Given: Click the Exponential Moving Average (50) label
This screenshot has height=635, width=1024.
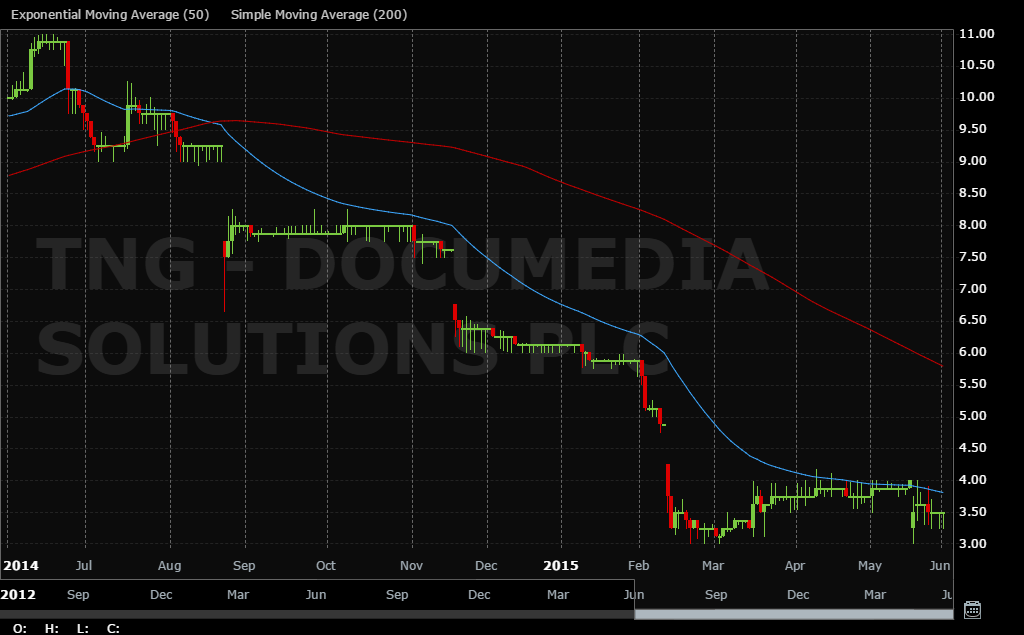Looking at the screenshot, I should click(x=111, y=15).
